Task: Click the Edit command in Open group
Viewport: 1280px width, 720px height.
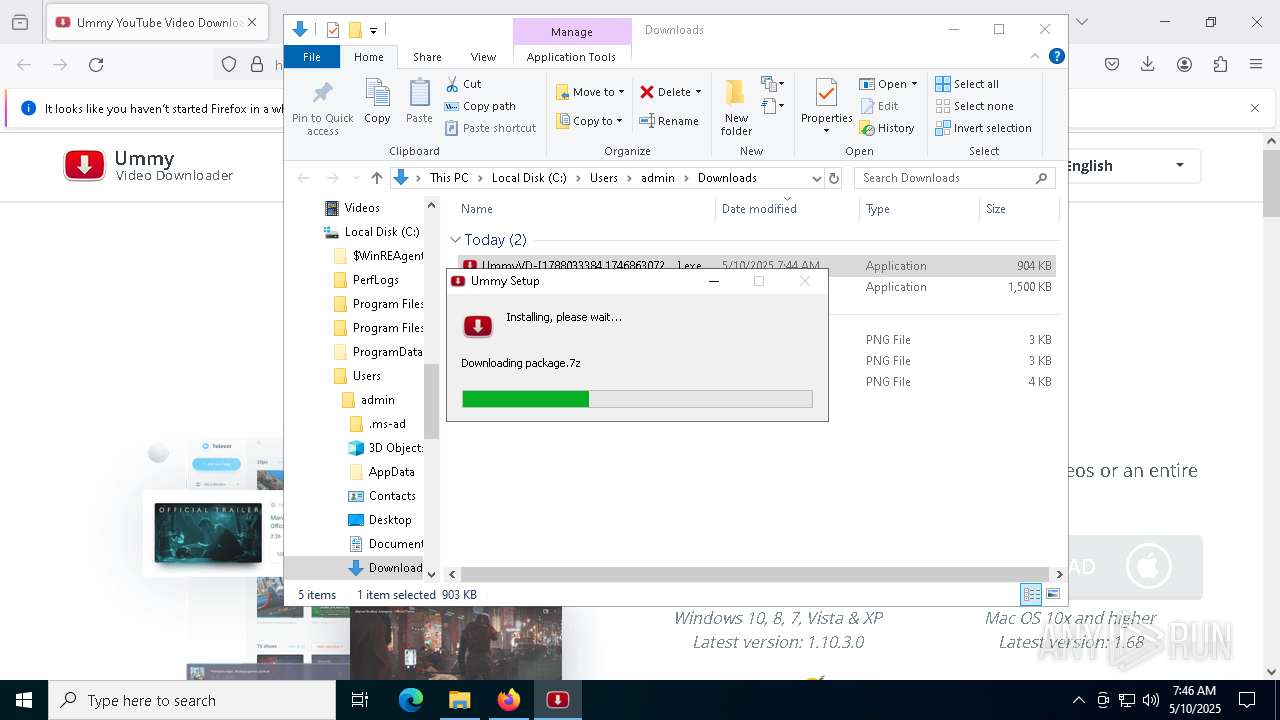Action: [x=878, y=106]
